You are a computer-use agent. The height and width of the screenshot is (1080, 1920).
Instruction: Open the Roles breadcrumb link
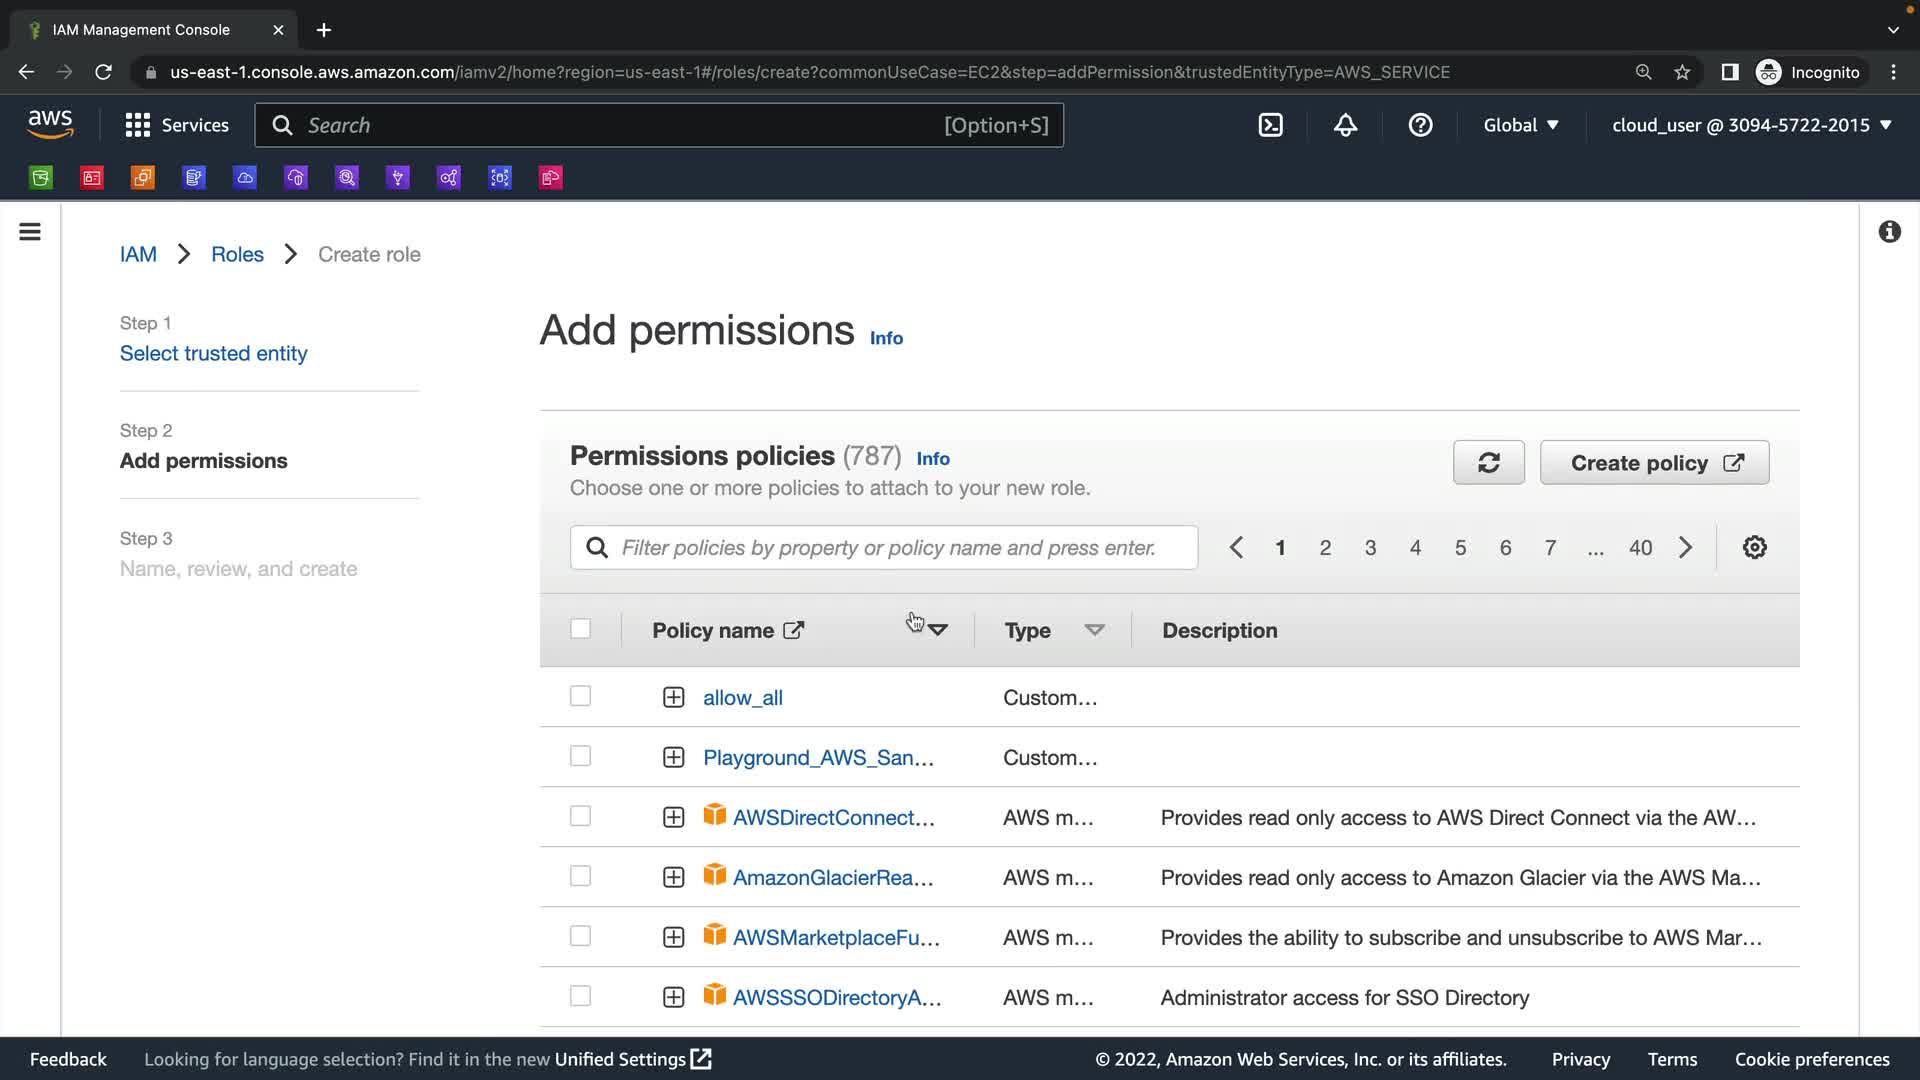pos(237,254)
